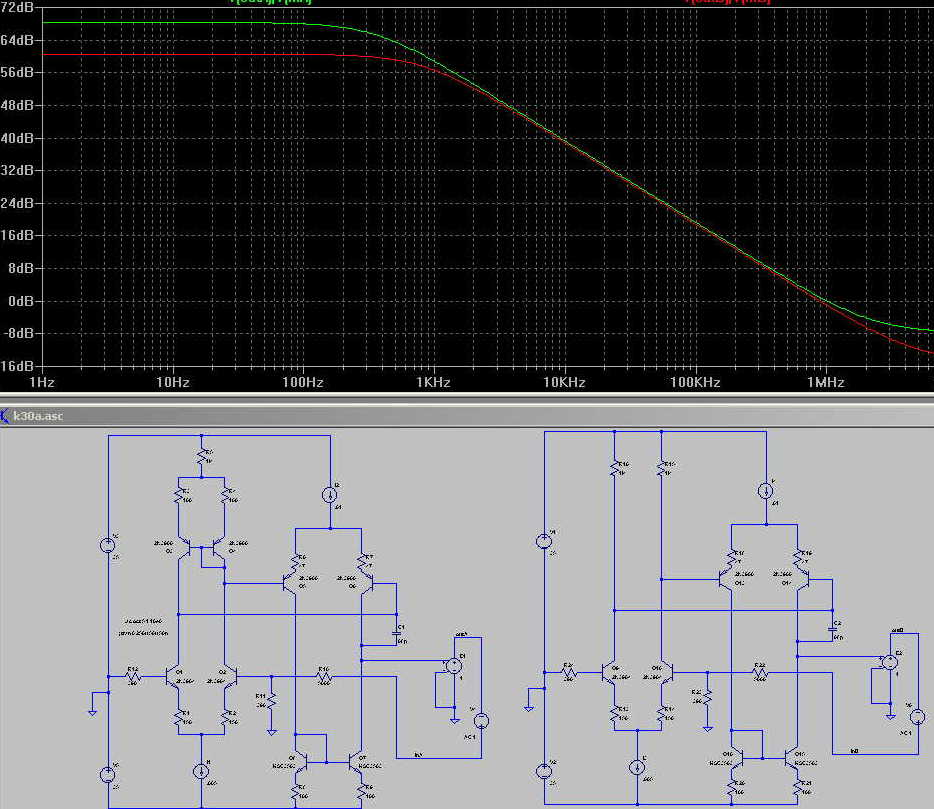Viewport: 934px width, 809px height.
Task: Click the LTspice icon beside k30a.asc title
Action: pyautogui.click(x=5, y=415)
